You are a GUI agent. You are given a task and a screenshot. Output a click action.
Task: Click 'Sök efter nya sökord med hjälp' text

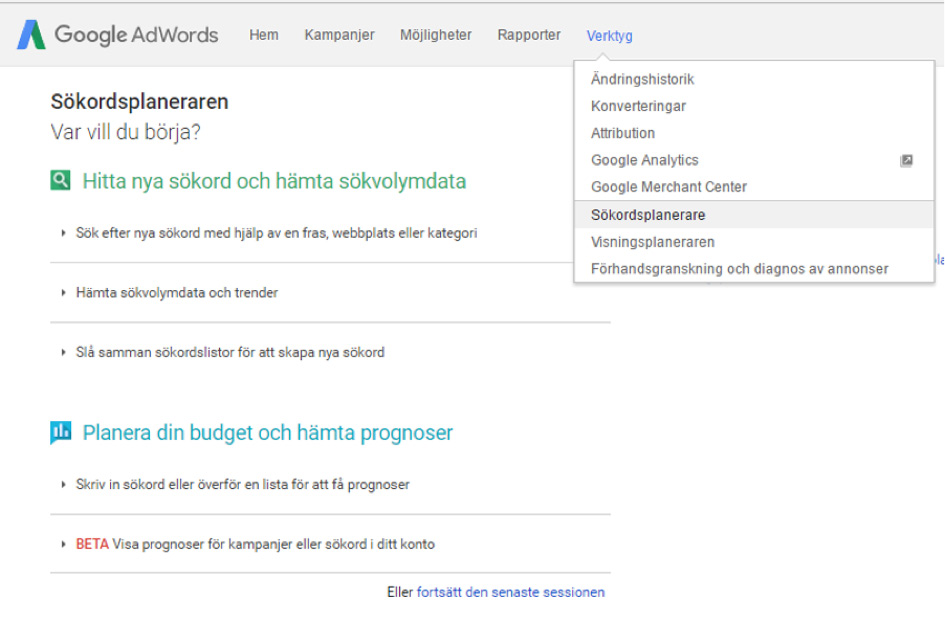point(276,233)
